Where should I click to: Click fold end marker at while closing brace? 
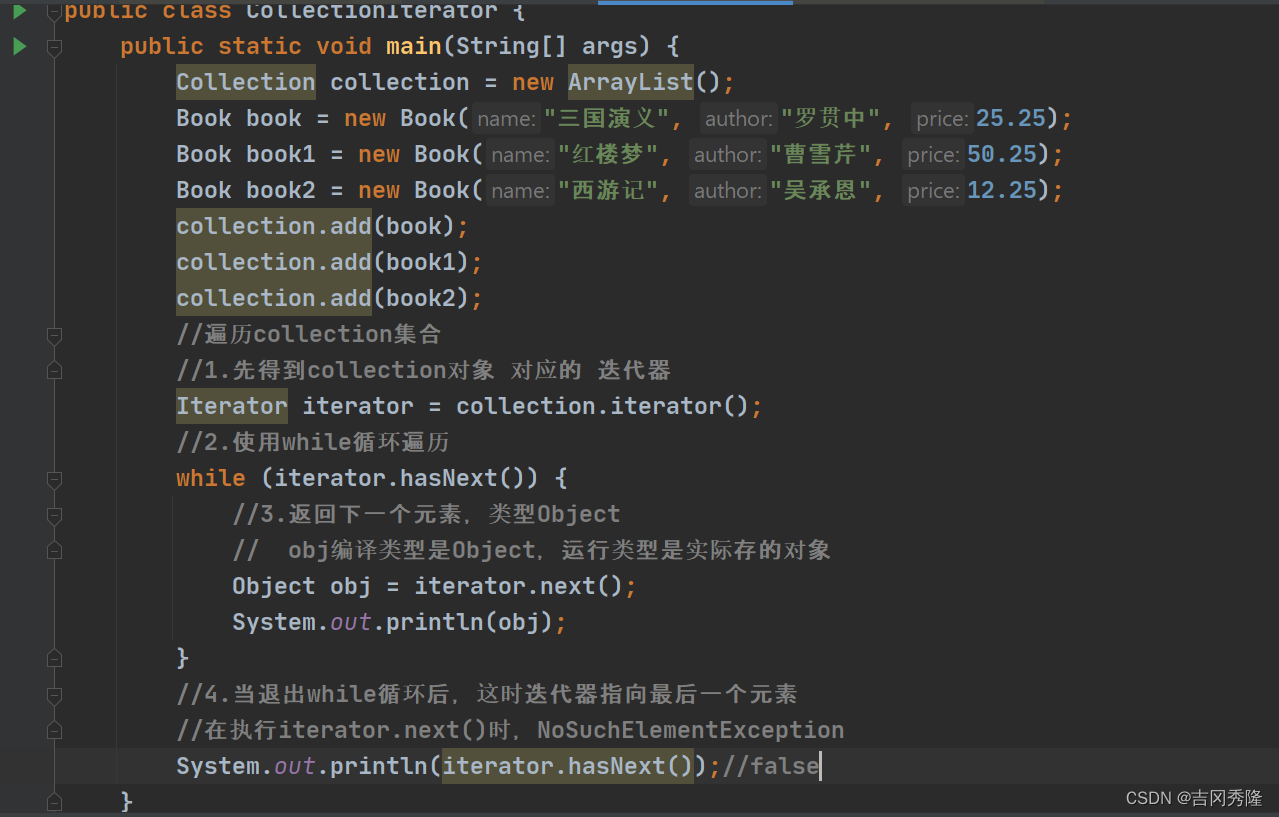coord(54,658)
